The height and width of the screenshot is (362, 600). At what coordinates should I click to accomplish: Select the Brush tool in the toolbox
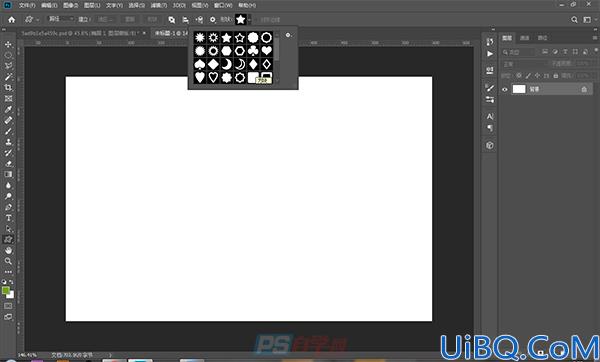tap(8, 131)
